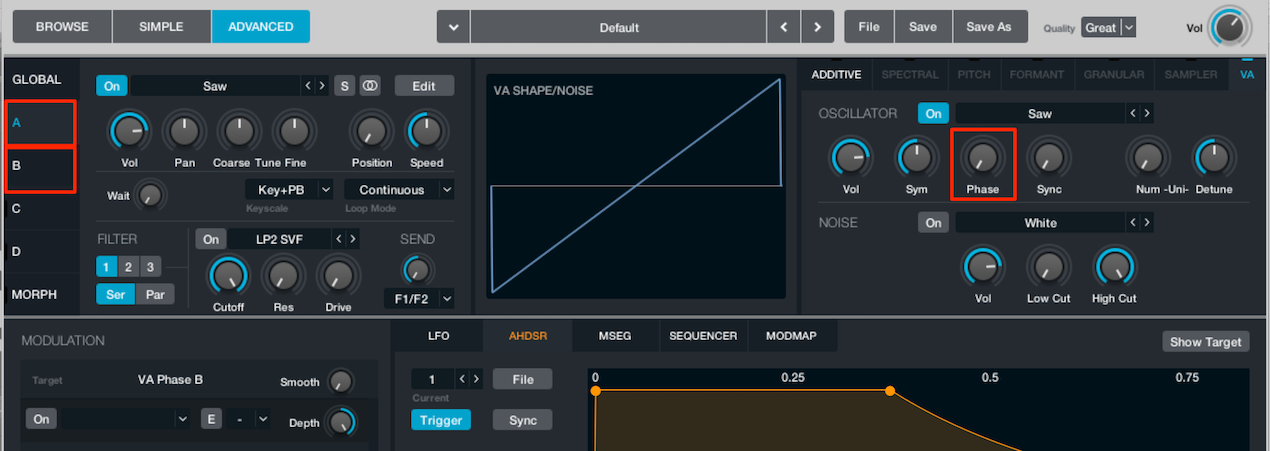The image size is (1270, 451).
Task: Open the MODMAP tab
Action: (791, 336)
